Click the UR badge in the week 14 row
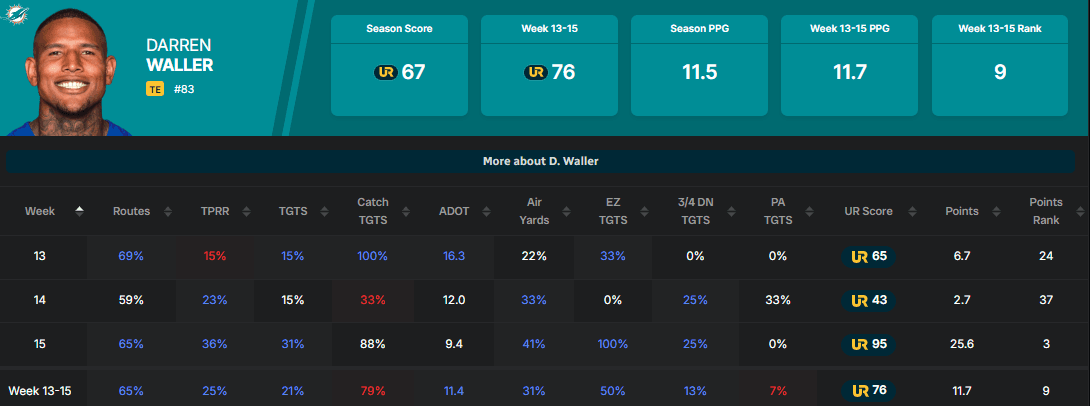Viewport: 1090px width, 406px height. click(x=858, y=299)
